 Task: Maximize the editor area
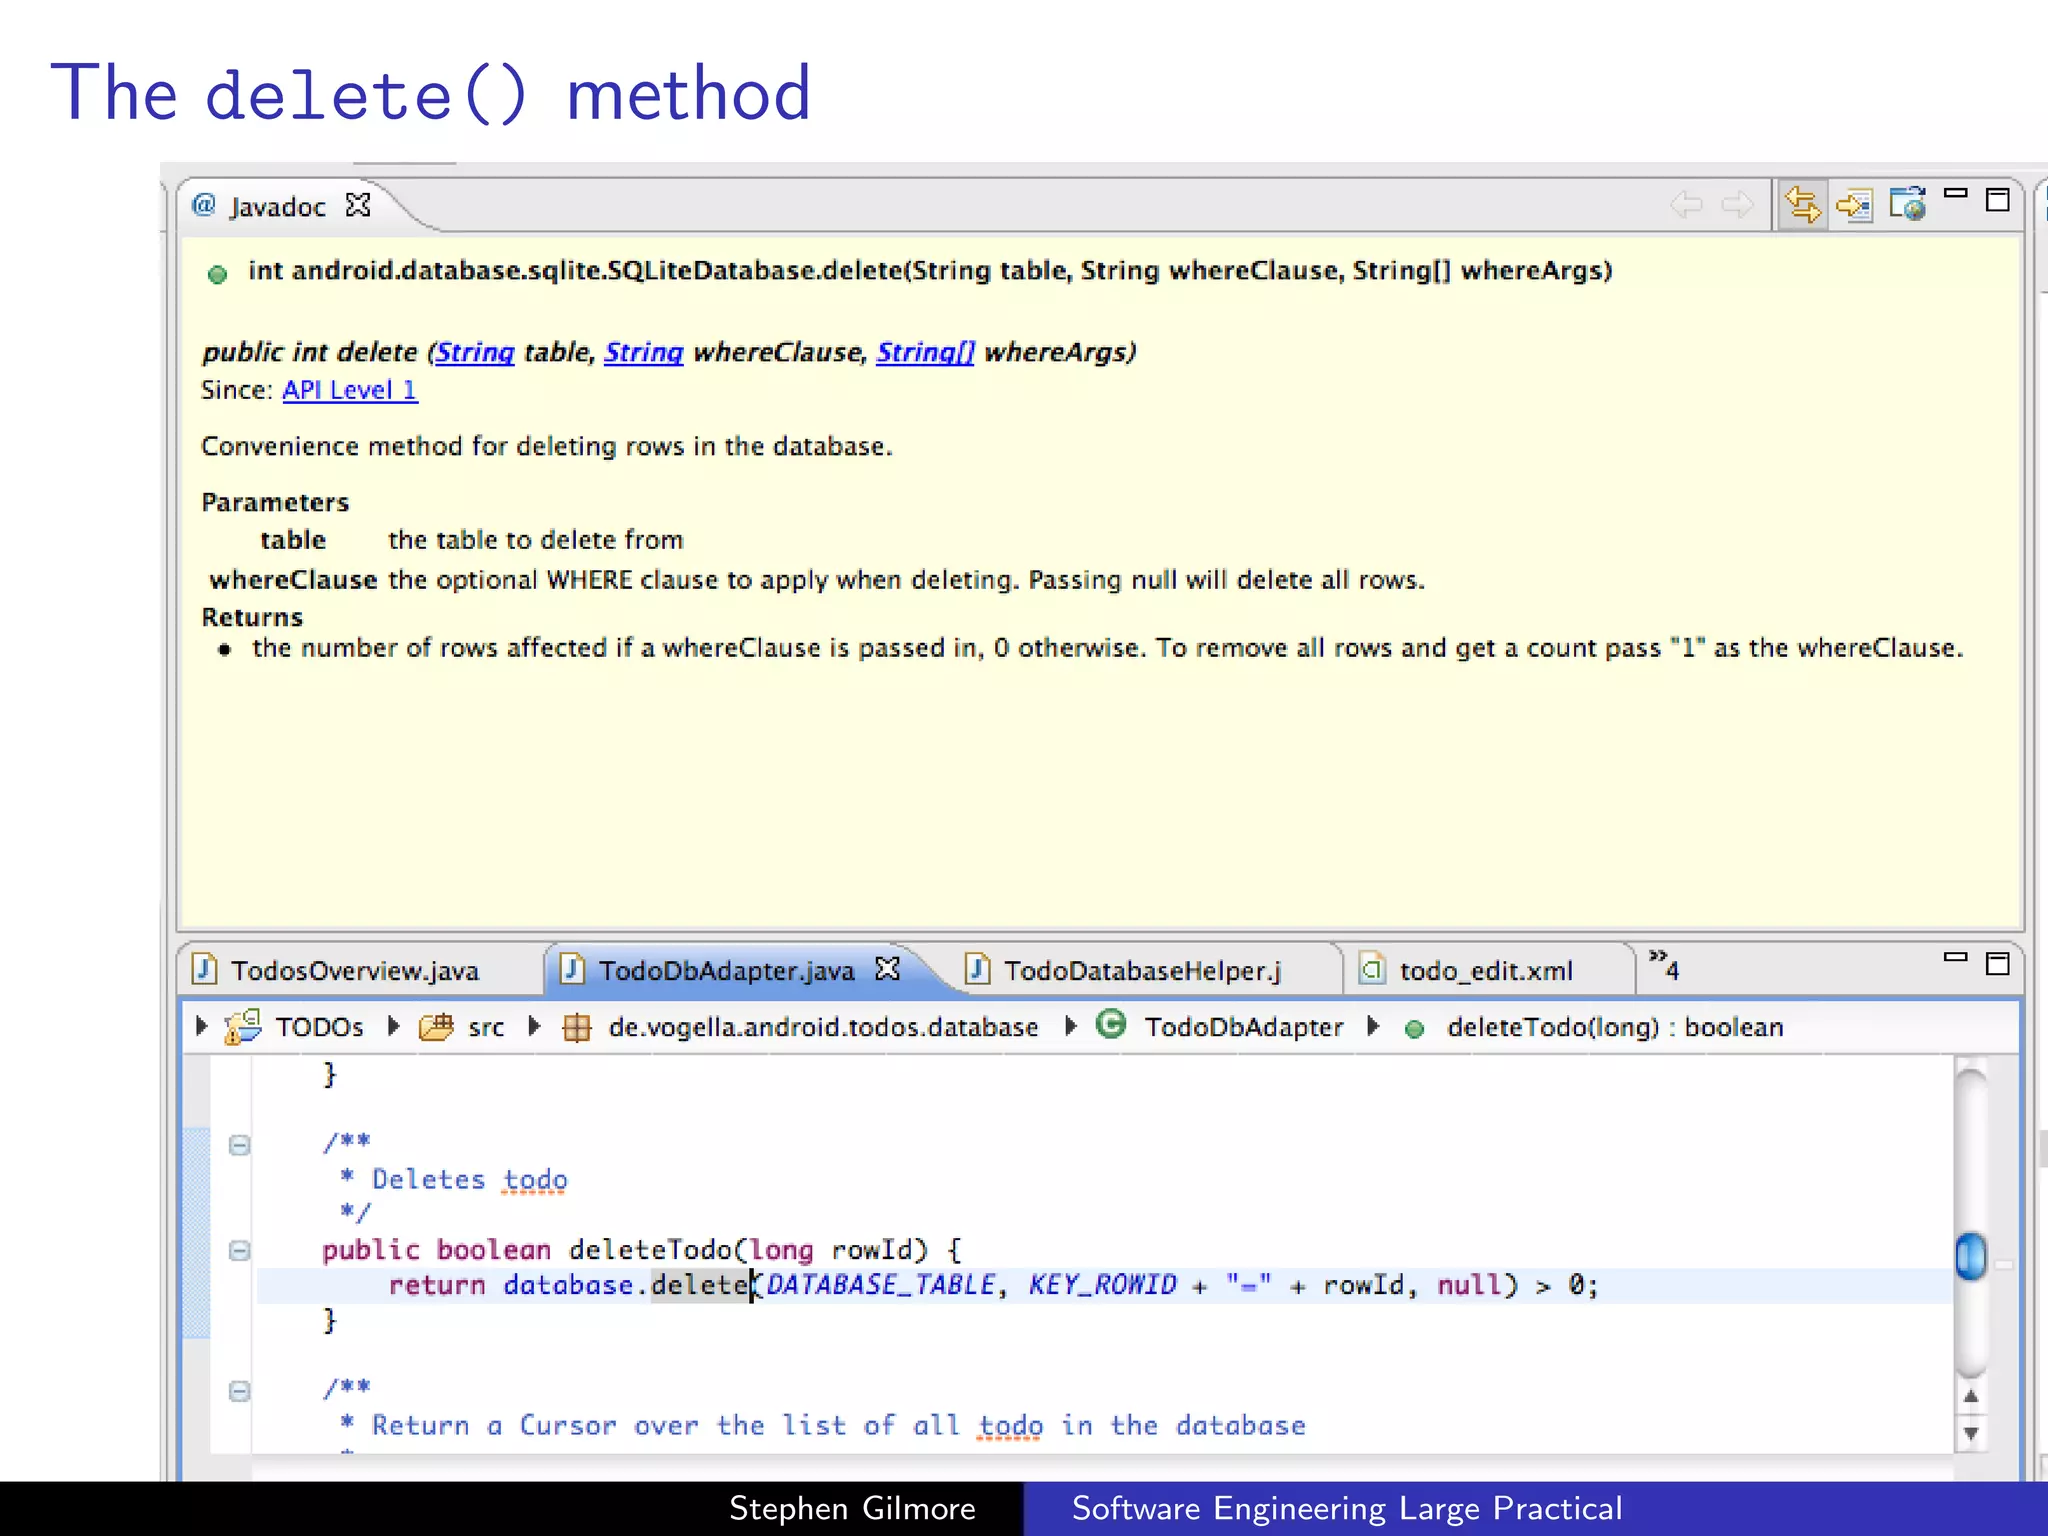coord(1998,964)
